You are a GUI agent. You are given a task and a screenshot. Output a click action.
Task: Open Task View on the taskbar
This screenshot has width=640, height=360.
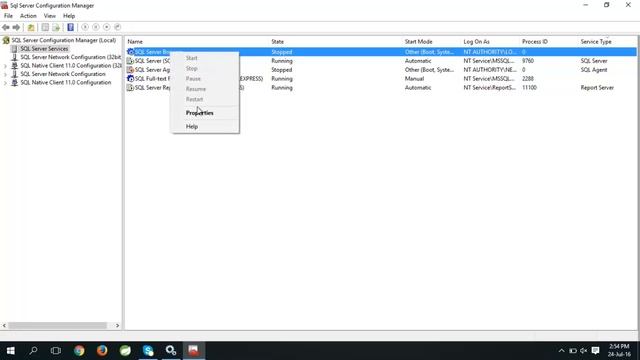point(56,351)
